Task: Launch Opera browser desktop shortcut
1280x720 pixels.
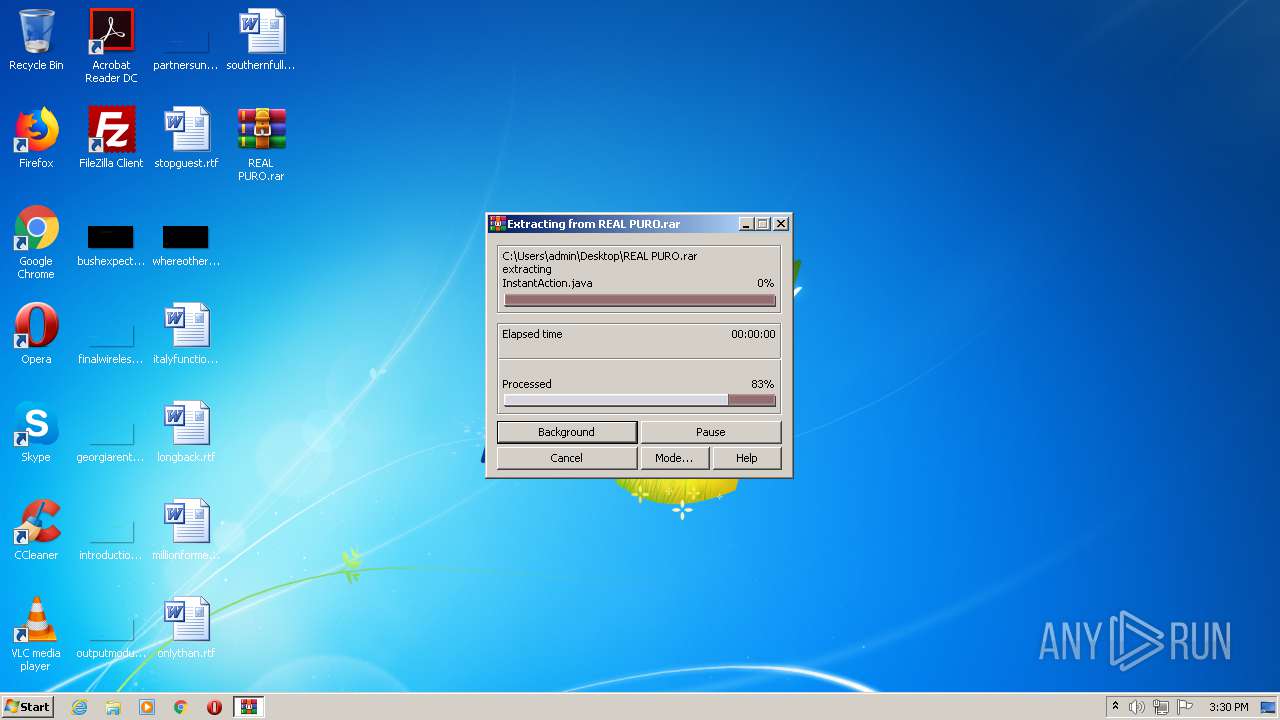Action: tap(36, 334)
